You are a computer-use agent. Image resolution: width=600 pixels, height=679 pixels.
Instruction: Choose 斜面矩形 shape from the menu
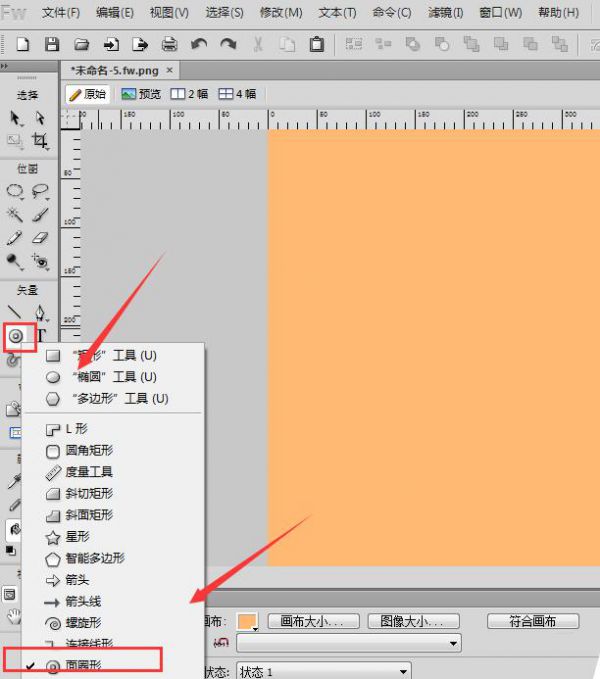coord(113,515)
